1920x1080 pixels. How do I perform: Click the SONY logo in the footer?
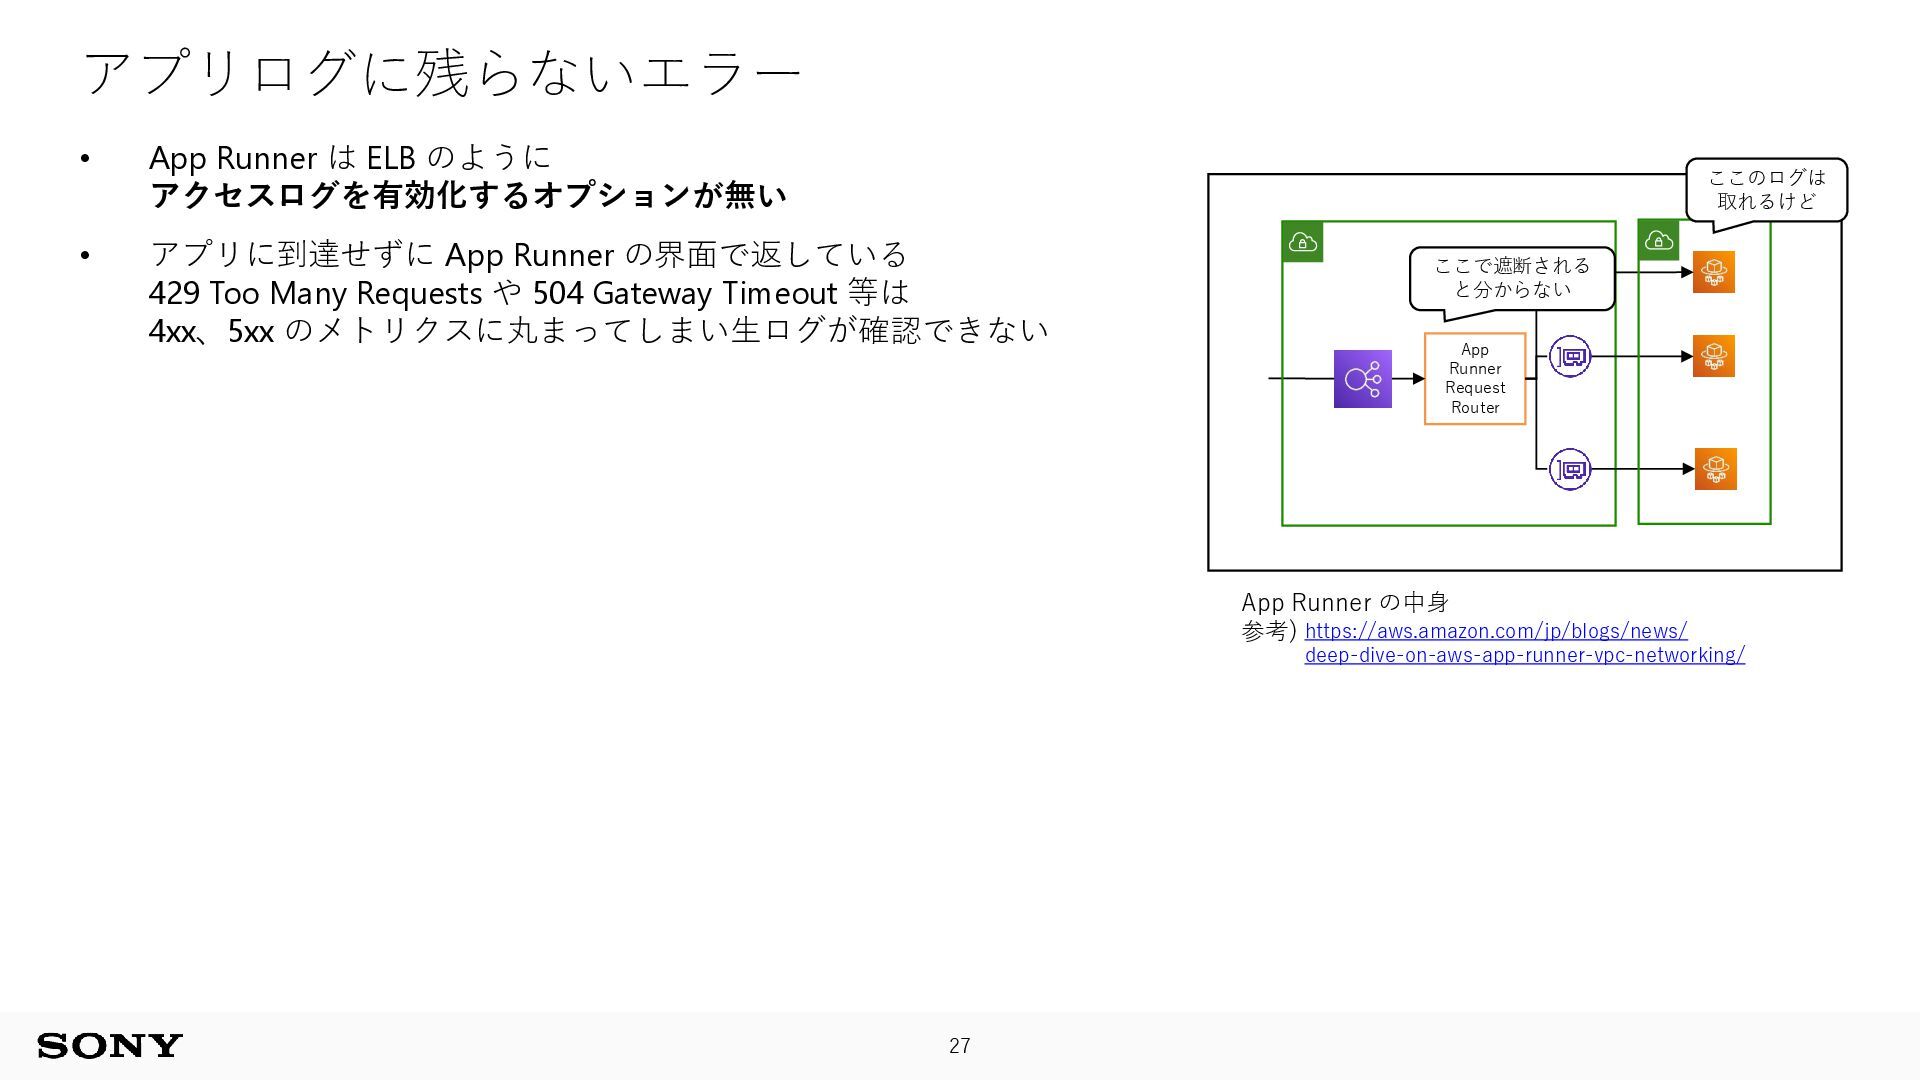click(x=110, y=1046)
